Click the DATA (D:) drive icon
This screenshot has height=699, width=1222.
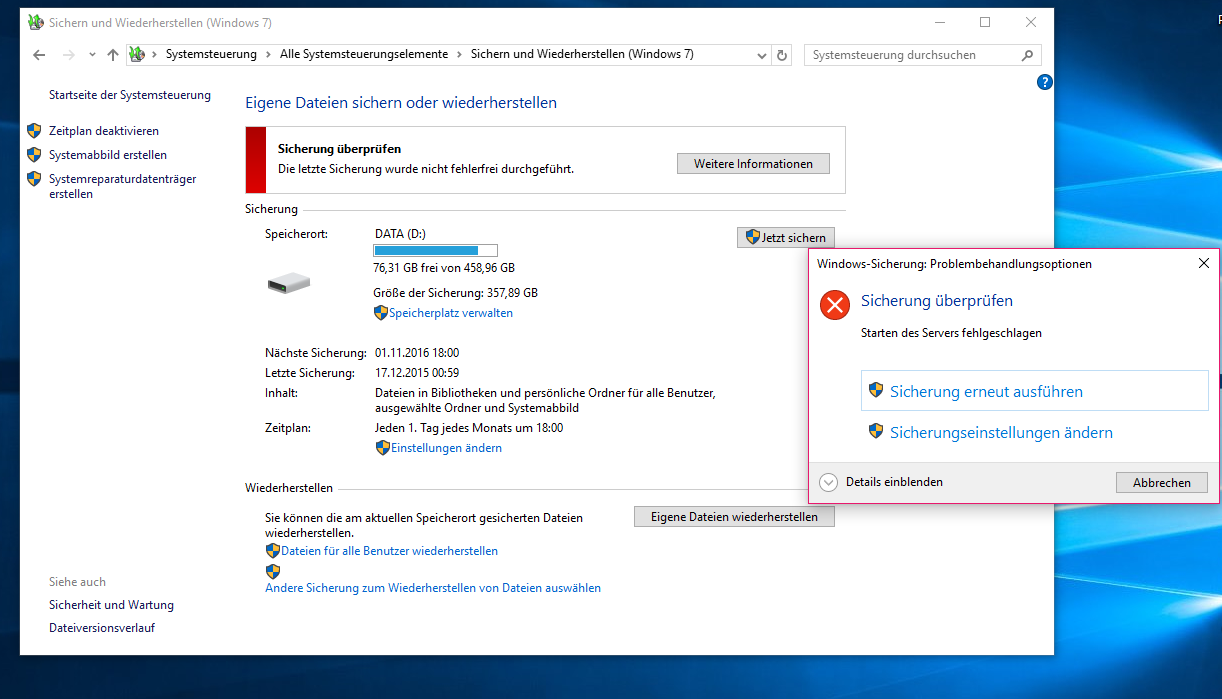coord(289,284)
